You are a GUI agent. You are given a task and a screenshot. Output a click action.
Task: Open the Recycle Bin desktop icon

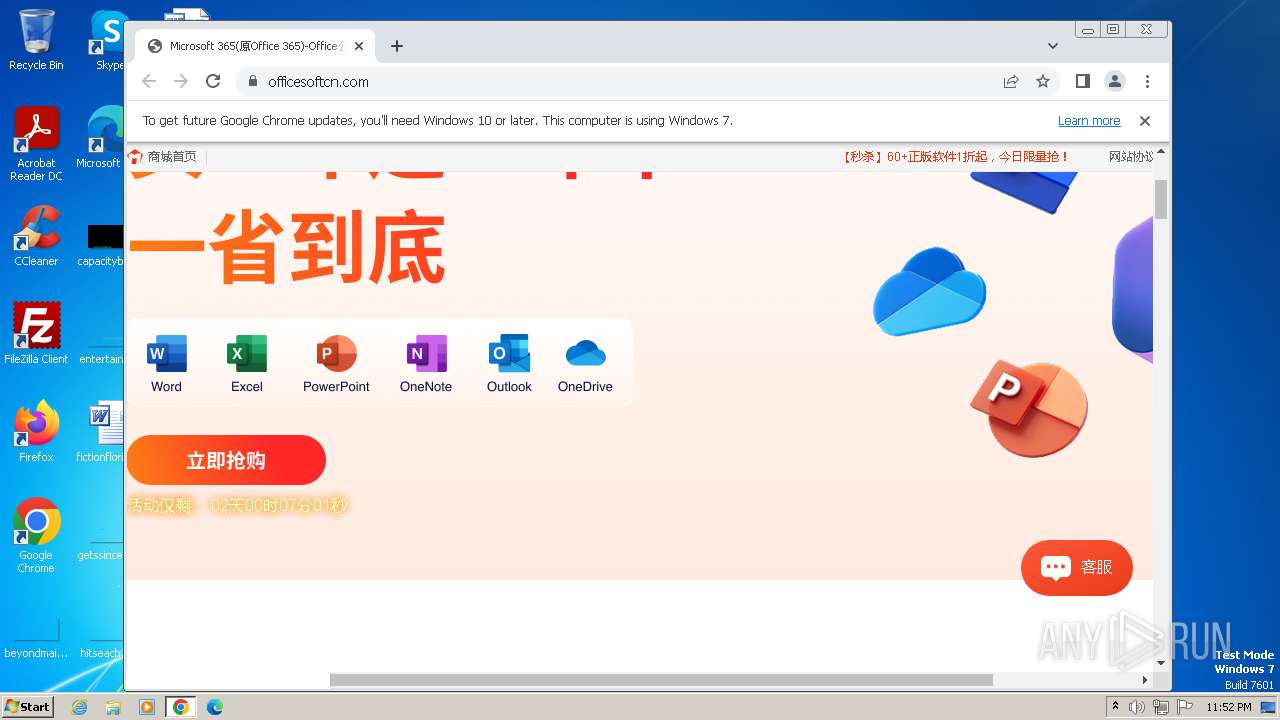point(36,40)
